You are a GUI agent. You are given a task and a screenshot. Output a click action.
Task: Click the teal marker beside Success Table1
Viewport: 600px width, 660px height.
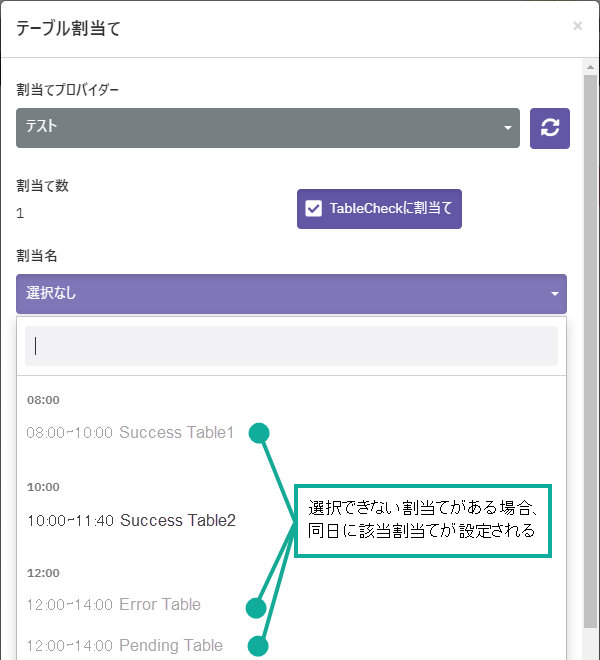(259, 433)
